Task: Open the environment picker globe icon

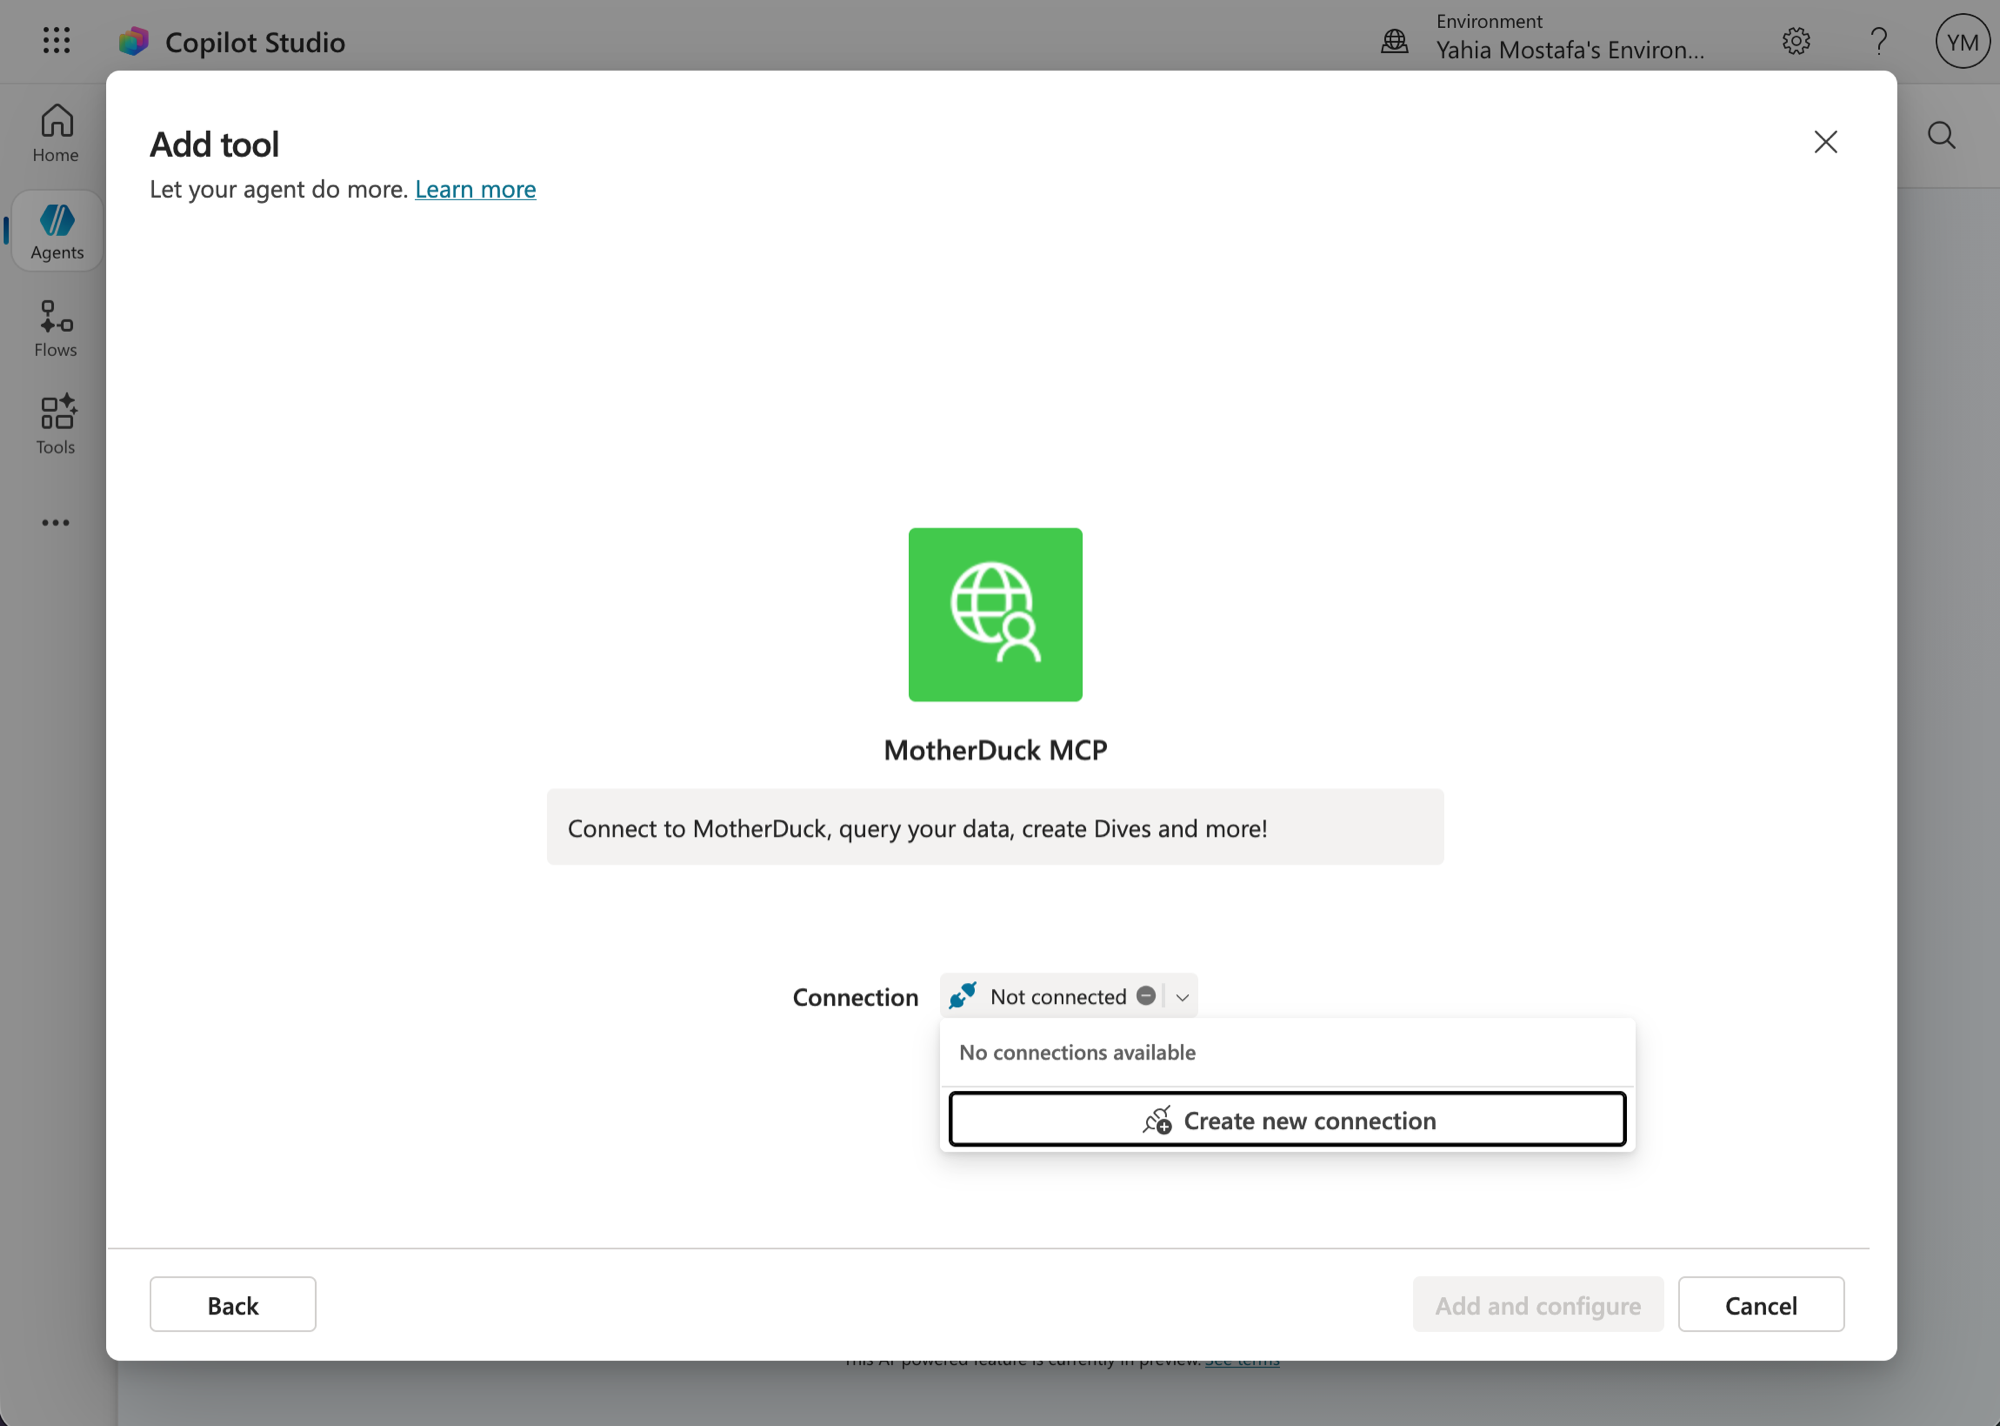Action: coord(1394,41)
